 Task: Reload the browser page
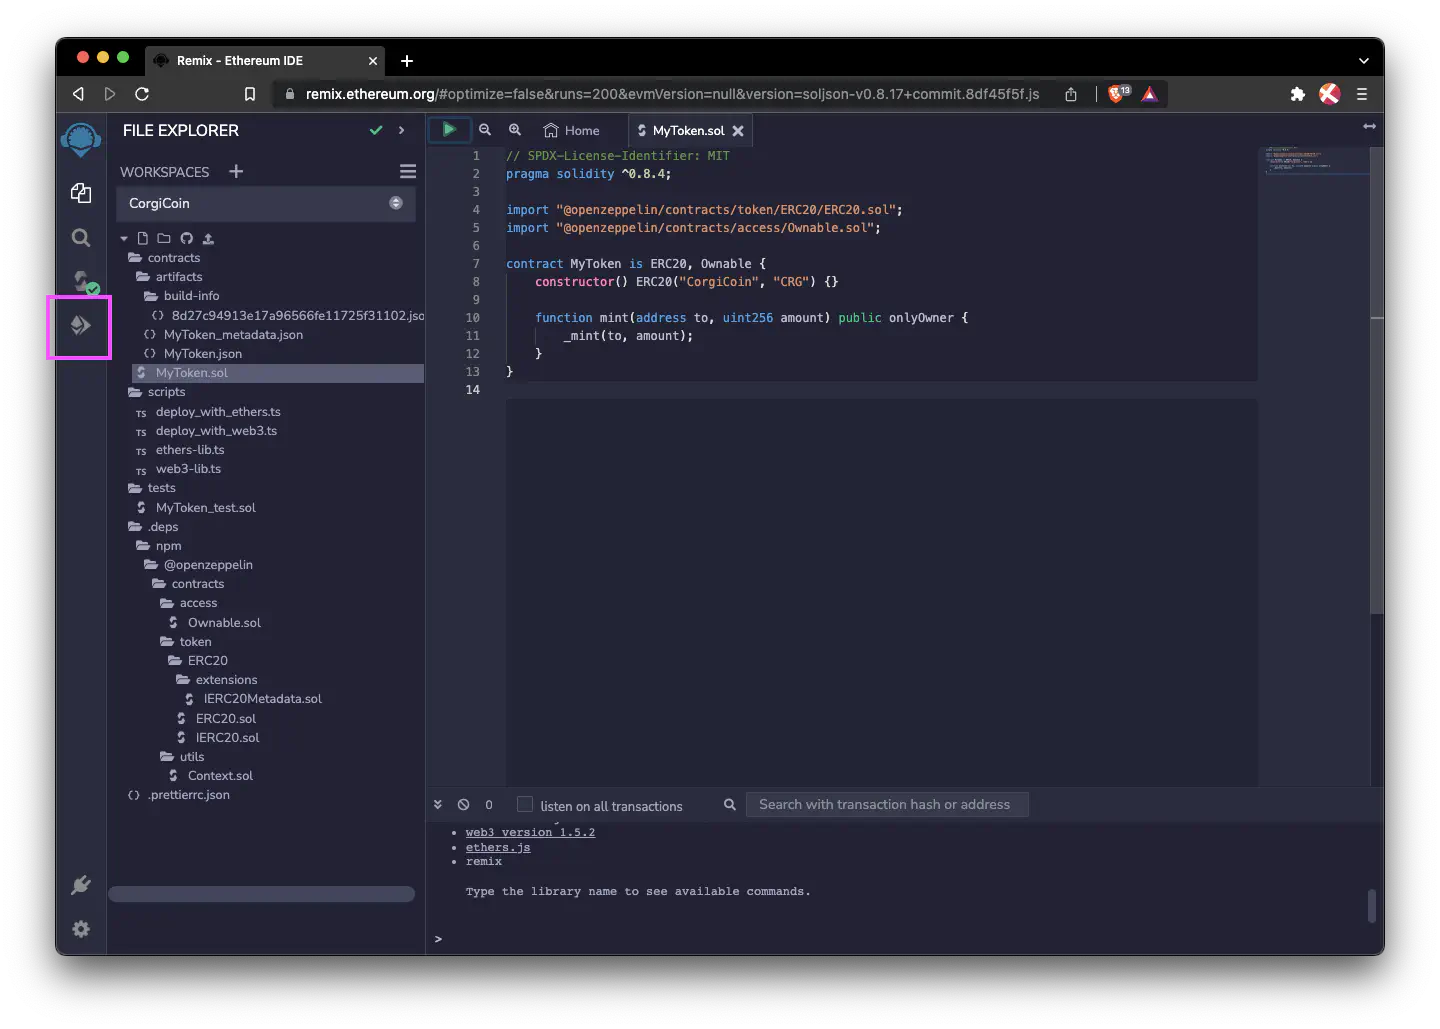(142, 94)
